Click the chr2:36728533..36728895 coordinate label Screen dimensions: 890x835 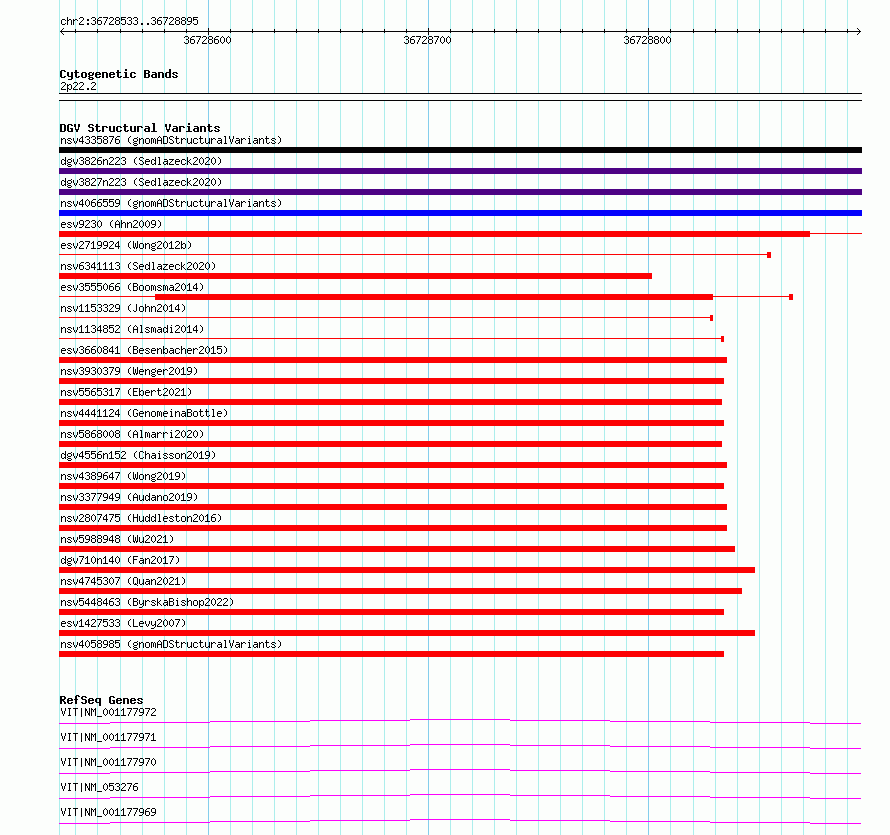129,21
